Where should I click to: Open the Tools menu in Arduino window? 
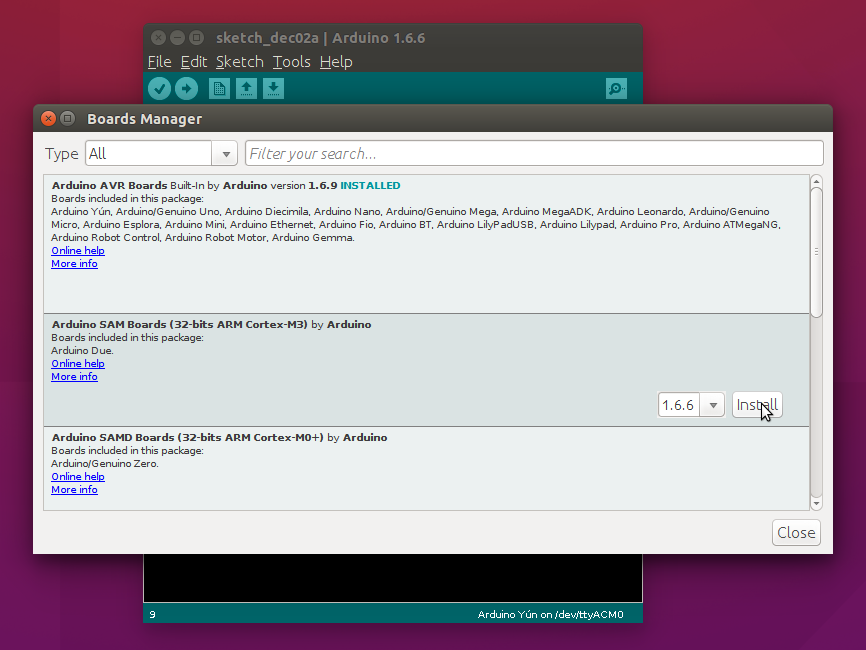pyautogui.click(x=292, y=62)
